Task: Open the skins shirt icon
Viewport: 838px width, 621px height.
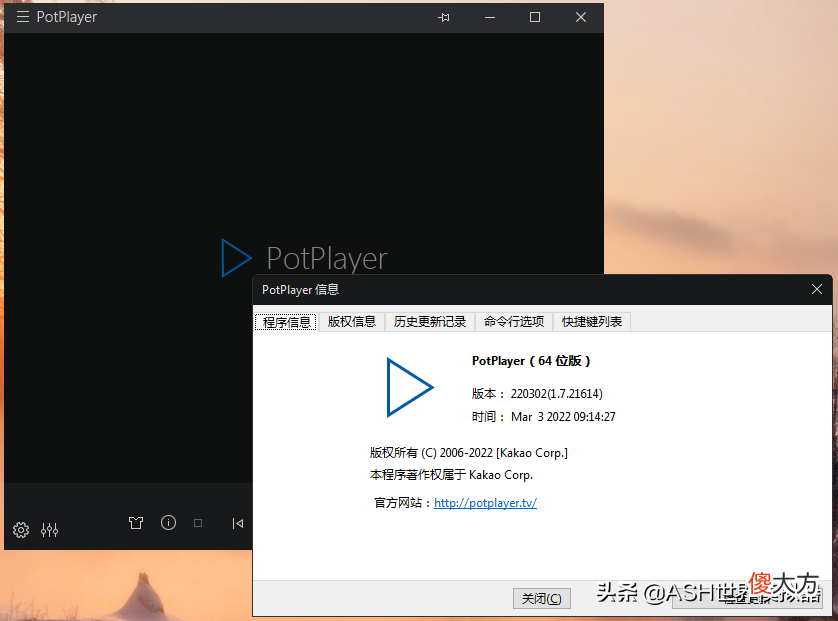Action: coord(136,523)
